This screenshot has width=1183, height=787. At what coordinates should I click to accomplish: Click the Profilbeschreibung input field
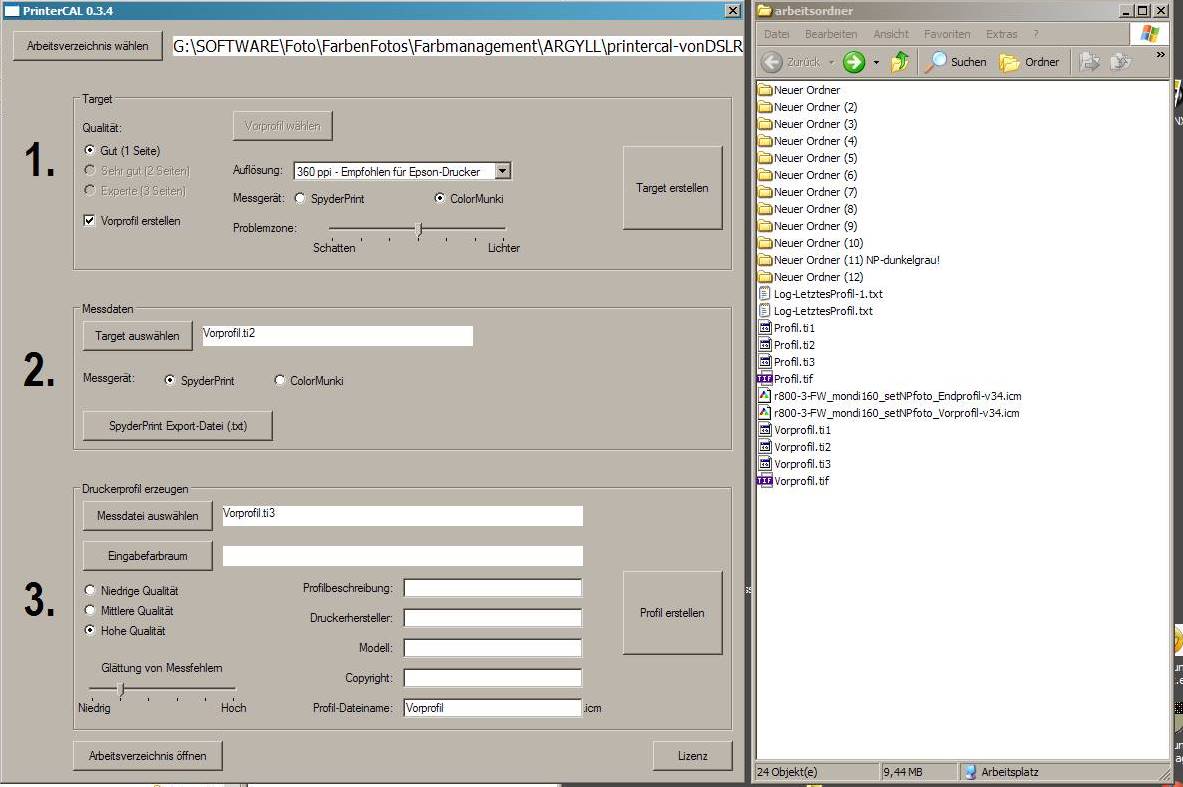pos(492,588)
